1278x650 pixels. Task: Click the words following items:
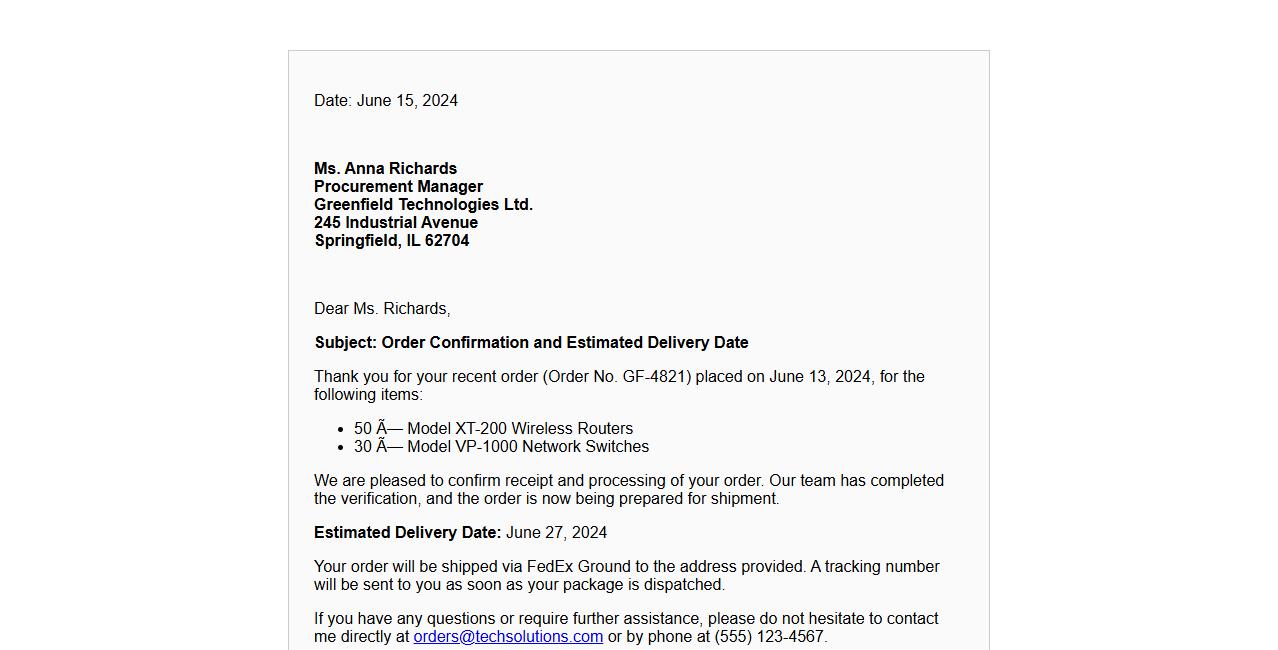tap(368, 395)
